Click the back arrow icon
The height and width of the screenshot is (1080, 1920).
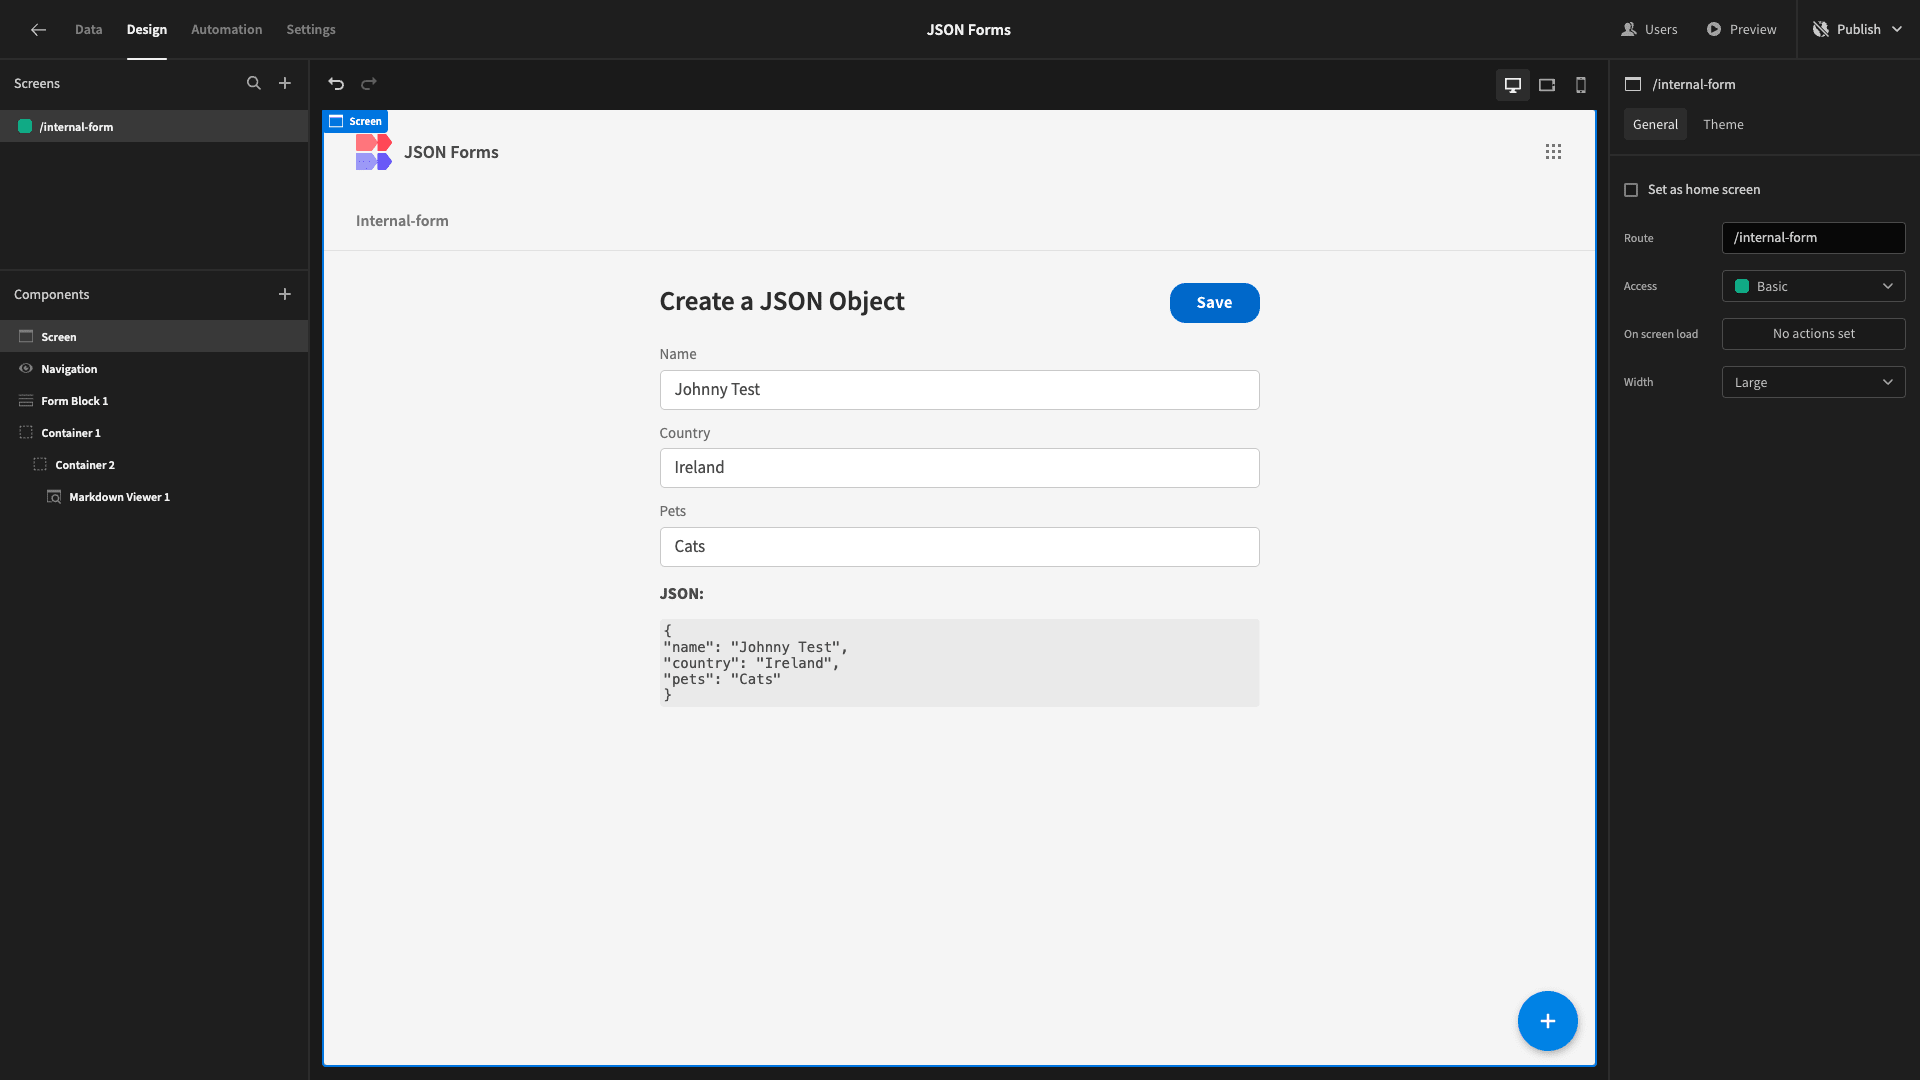pos(38,30)
